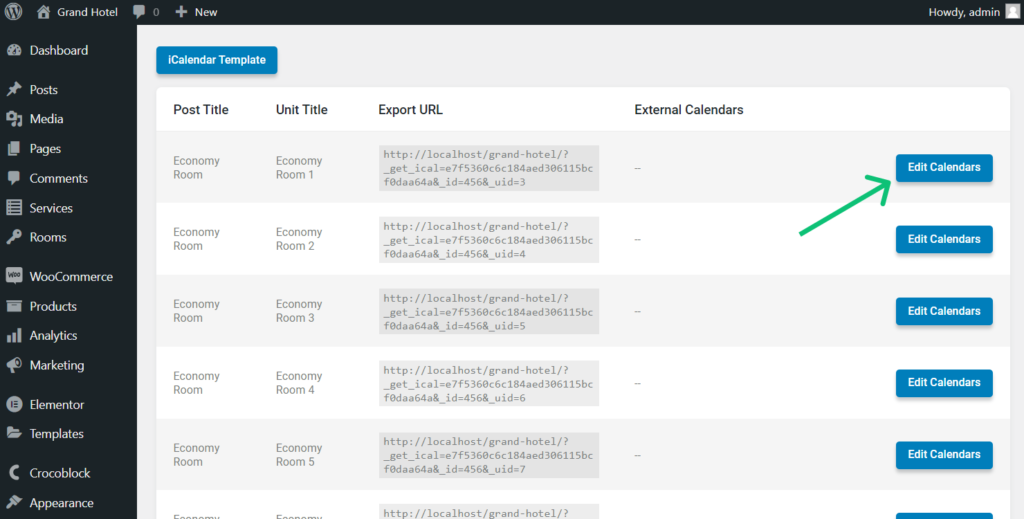Click the Comments speech bubble sidebar icon
This screenshot has width=1024, height=519.
point(14,178)
